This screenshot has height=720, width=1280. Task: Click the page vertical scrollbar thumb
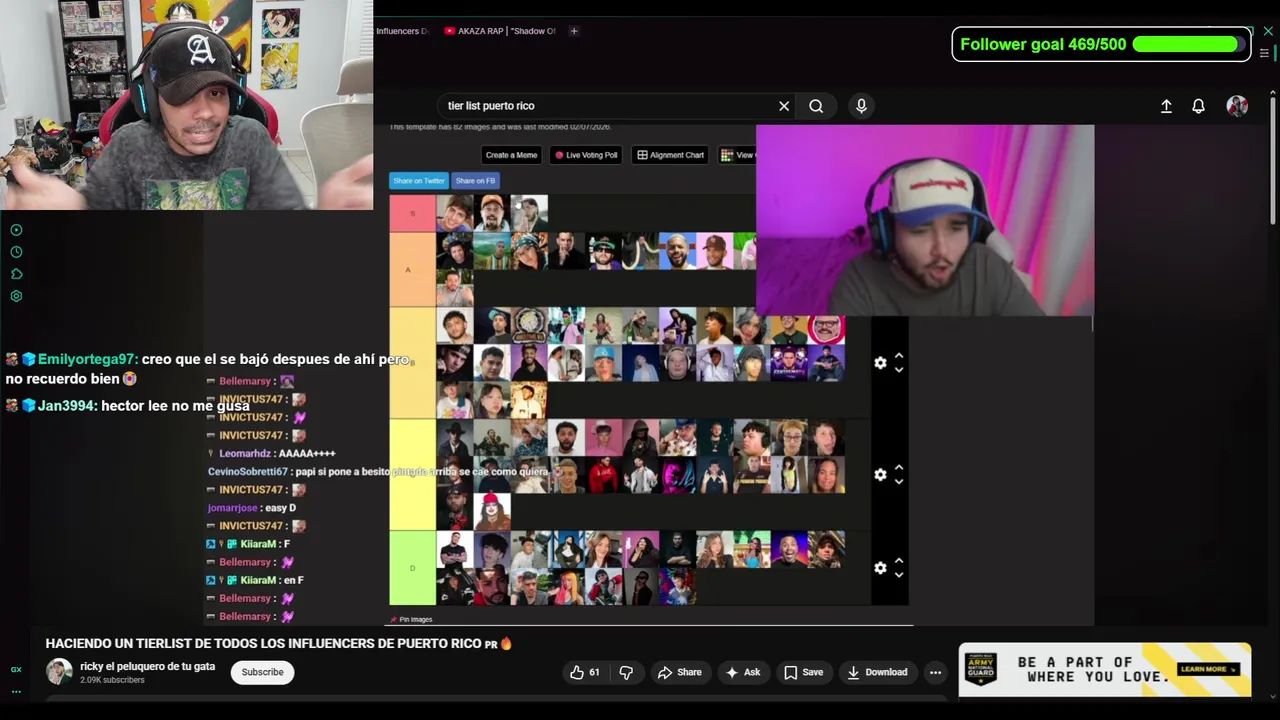pyautogui.click(x=1271, y=160)
